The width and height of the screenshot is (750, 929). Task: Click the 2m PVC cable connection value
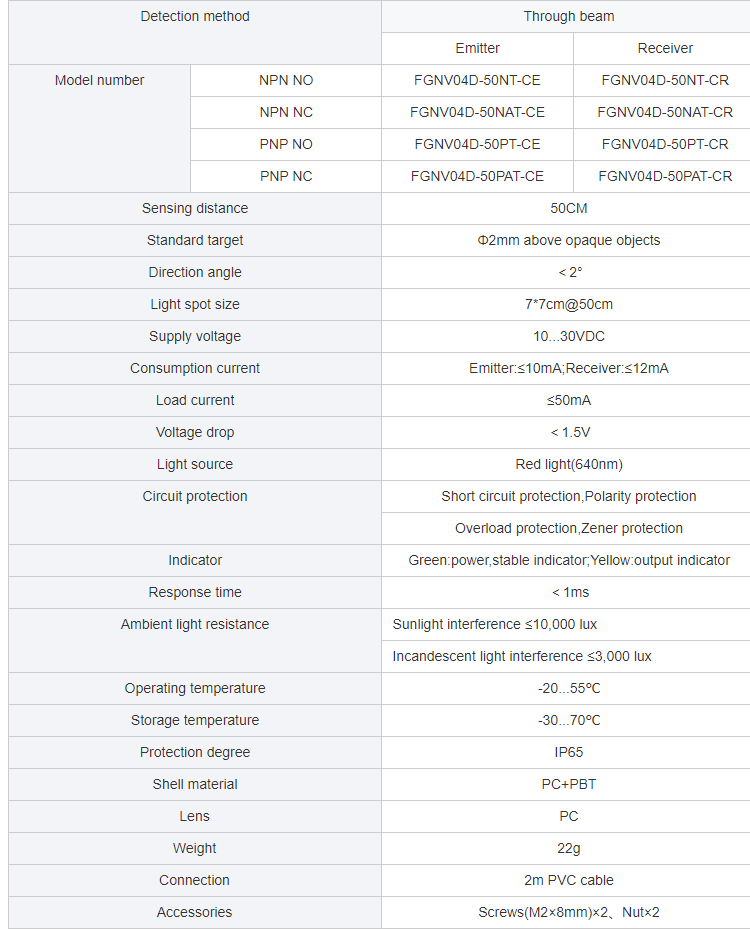click(569, 880)
